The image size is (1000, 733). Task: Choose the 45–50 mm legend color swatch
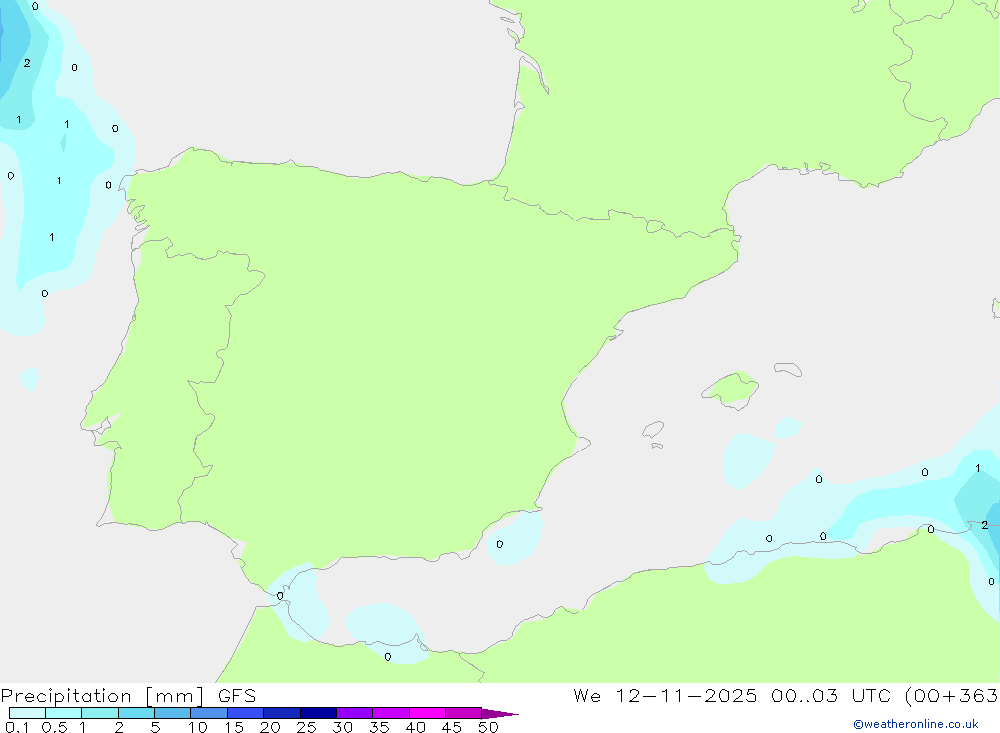coord(464,713)
